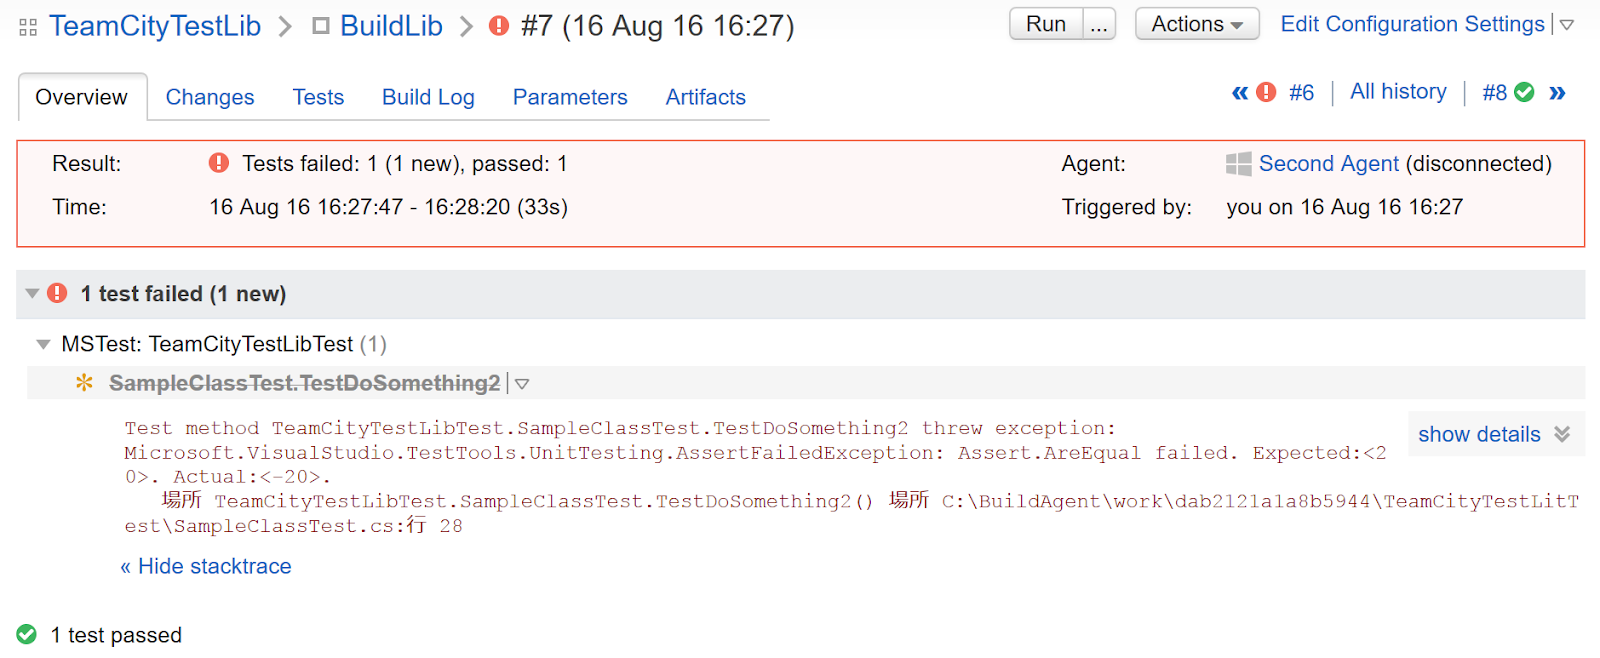This screenshot has width=1600, height=658.
Task: Click the orange new-failure star icon
Action: pyautogui.click(x=84, y=383)
